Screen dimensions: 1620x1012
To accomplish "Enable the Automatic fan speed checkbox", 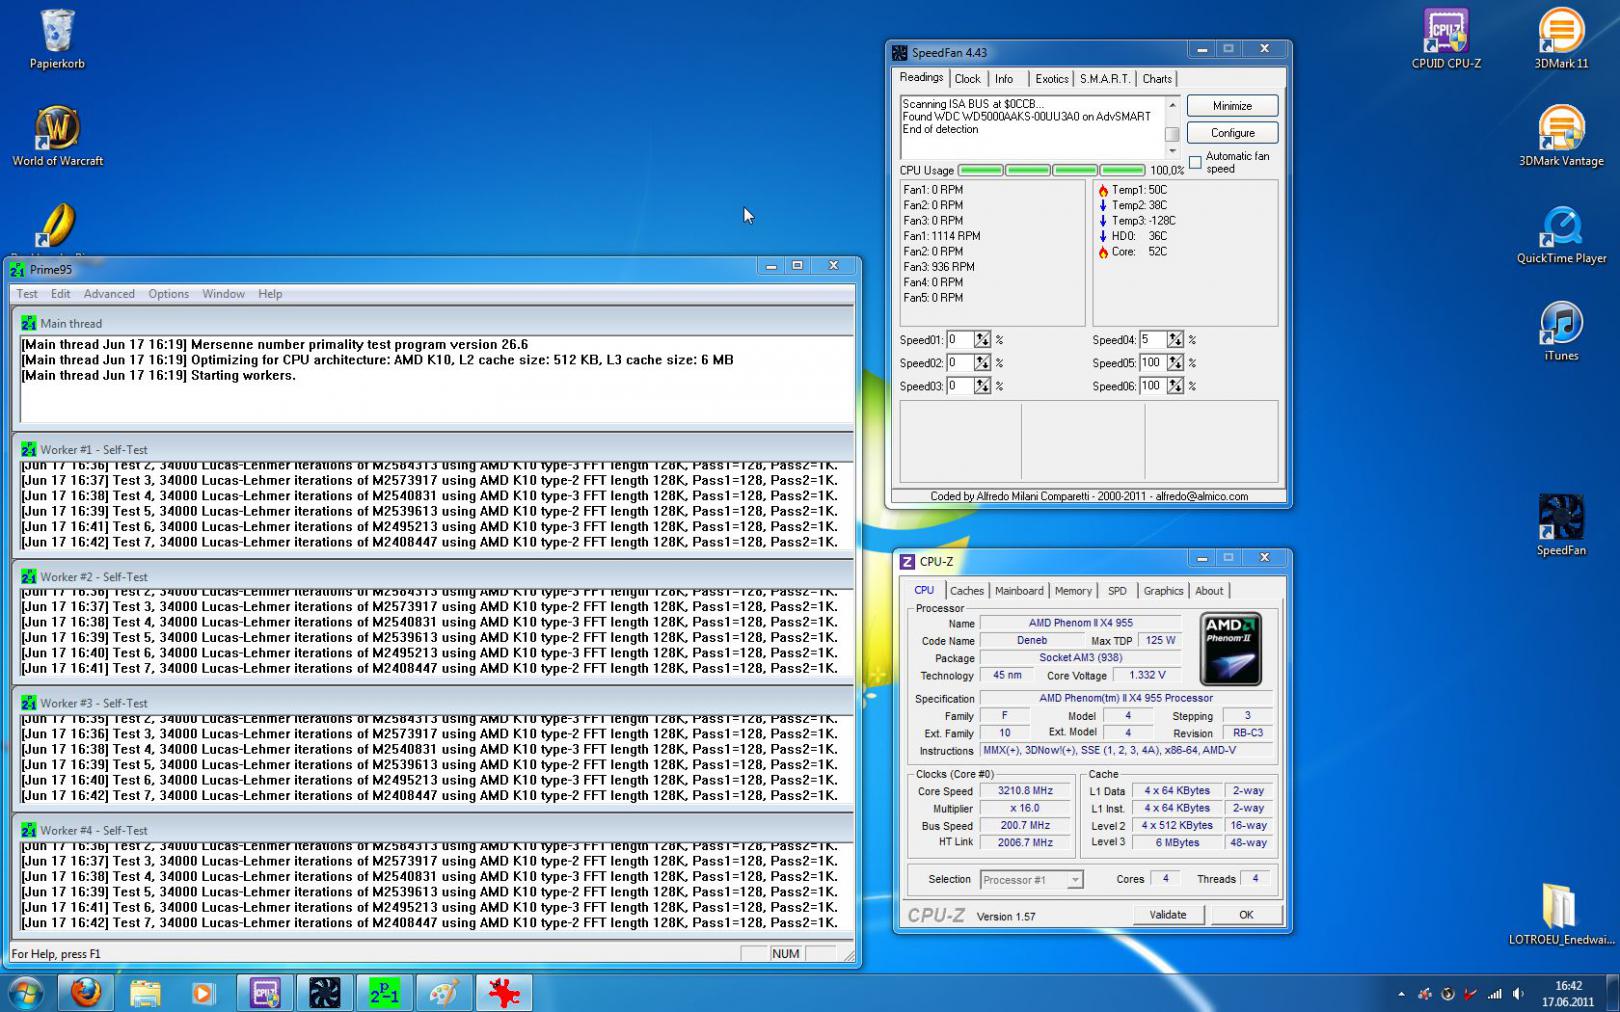I will 1195,162.
